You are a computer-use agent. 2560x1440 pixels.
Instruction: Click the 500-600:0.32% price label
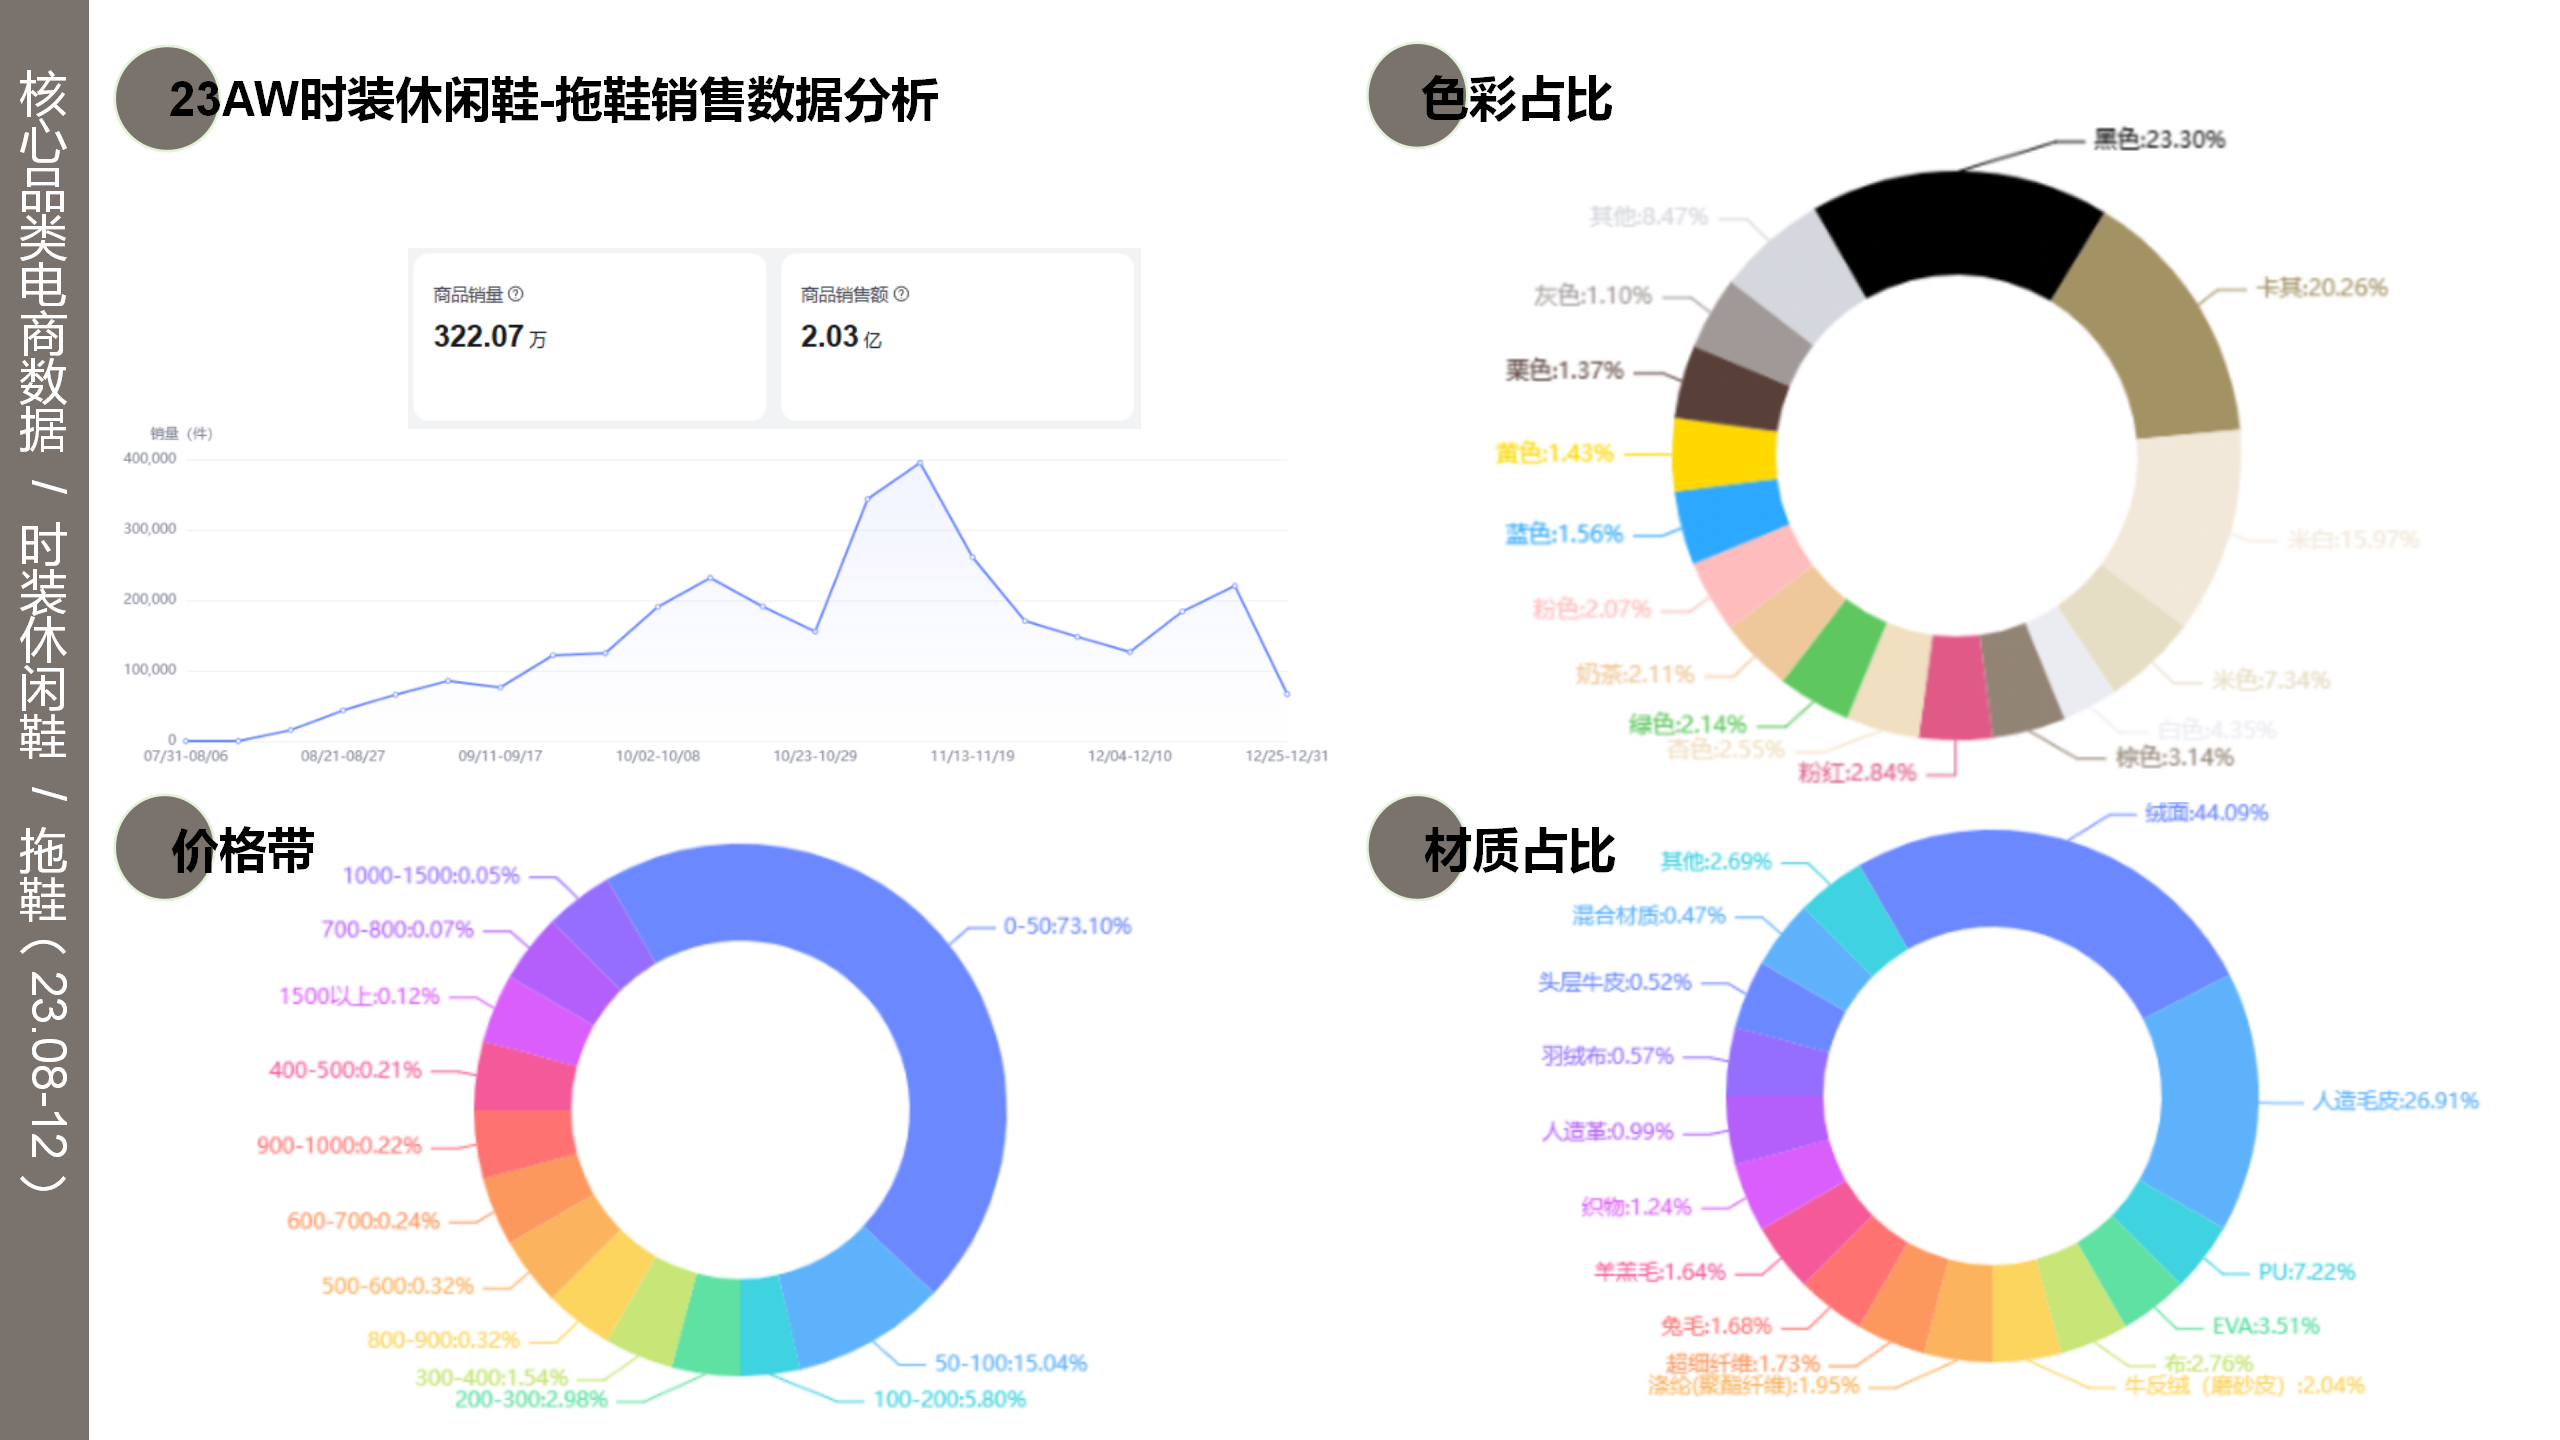397,1286
